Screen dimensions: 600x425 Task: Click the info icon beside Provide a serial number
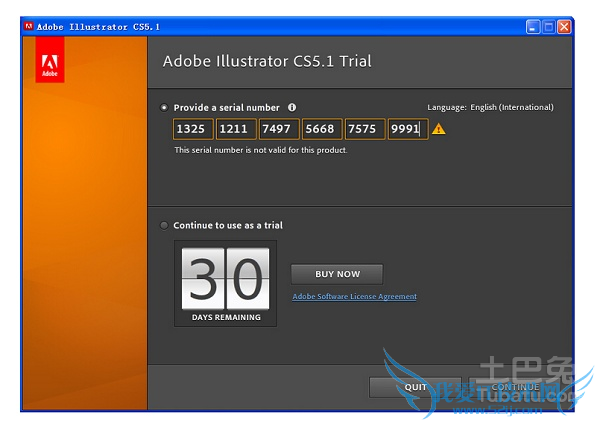point(292,107)
